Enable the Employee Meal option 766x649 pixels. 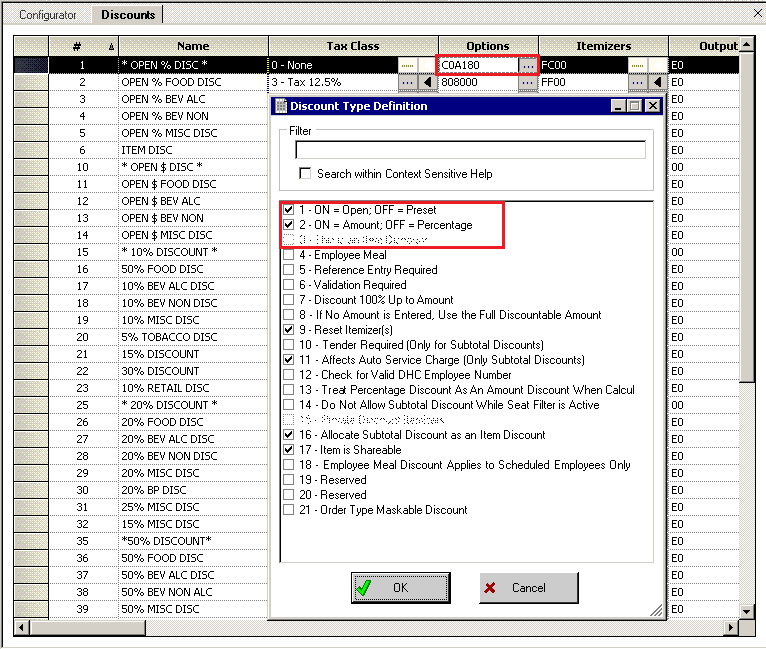[289, 255]
